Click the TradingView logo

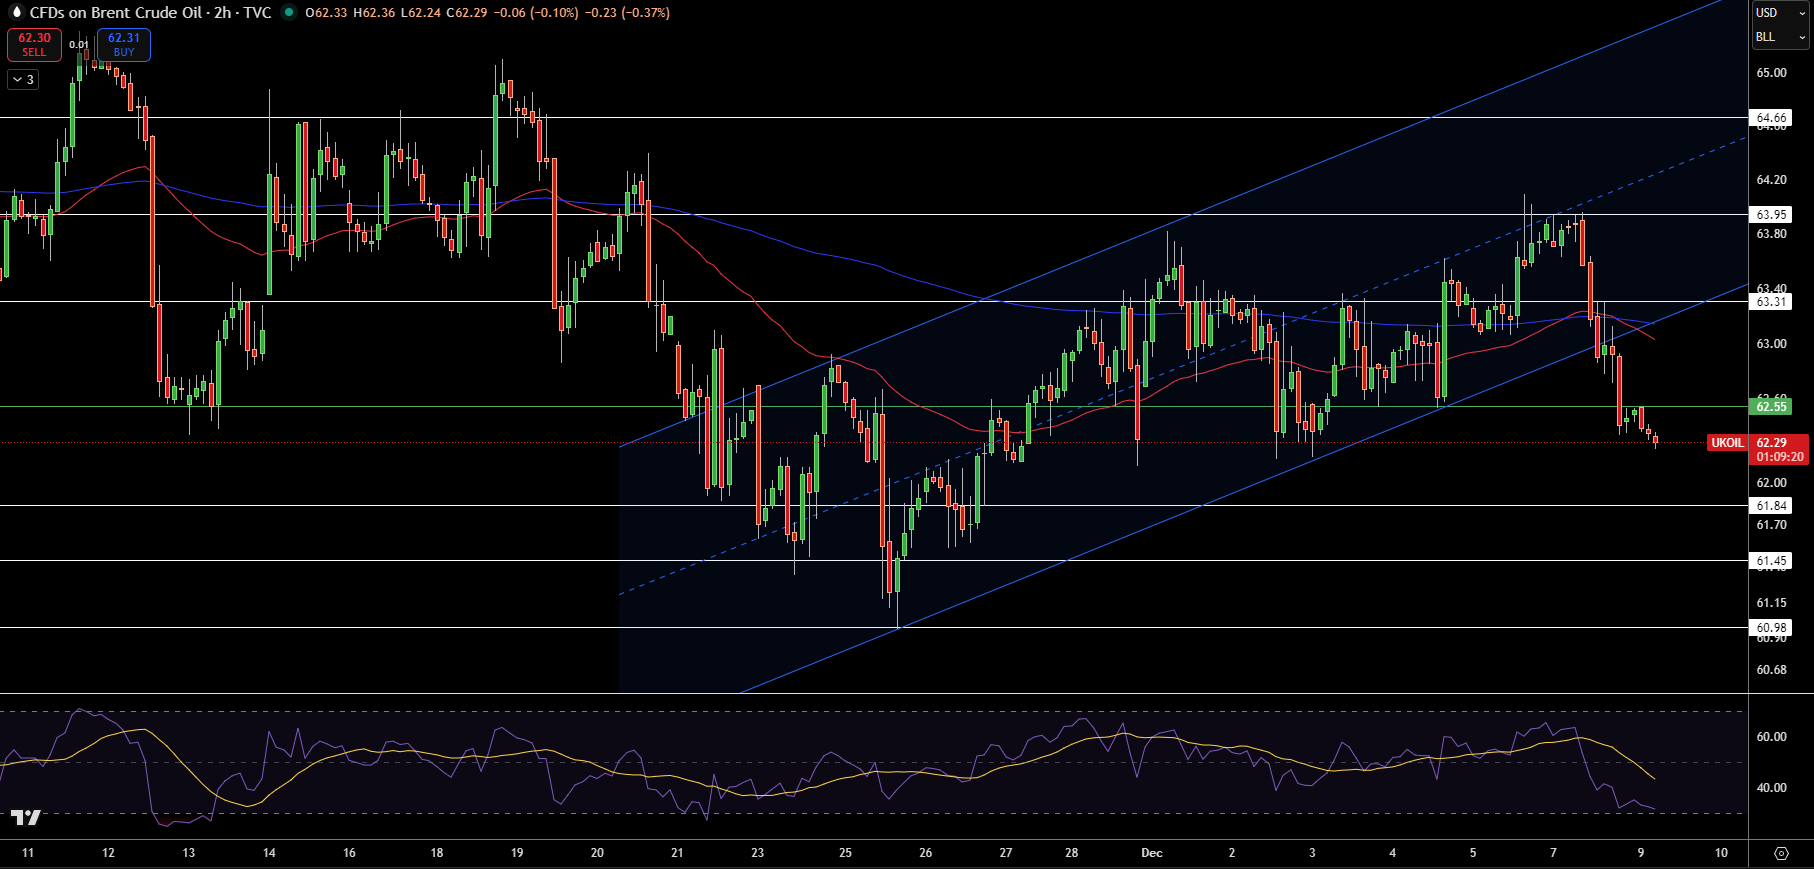click(x=26, y=818)
